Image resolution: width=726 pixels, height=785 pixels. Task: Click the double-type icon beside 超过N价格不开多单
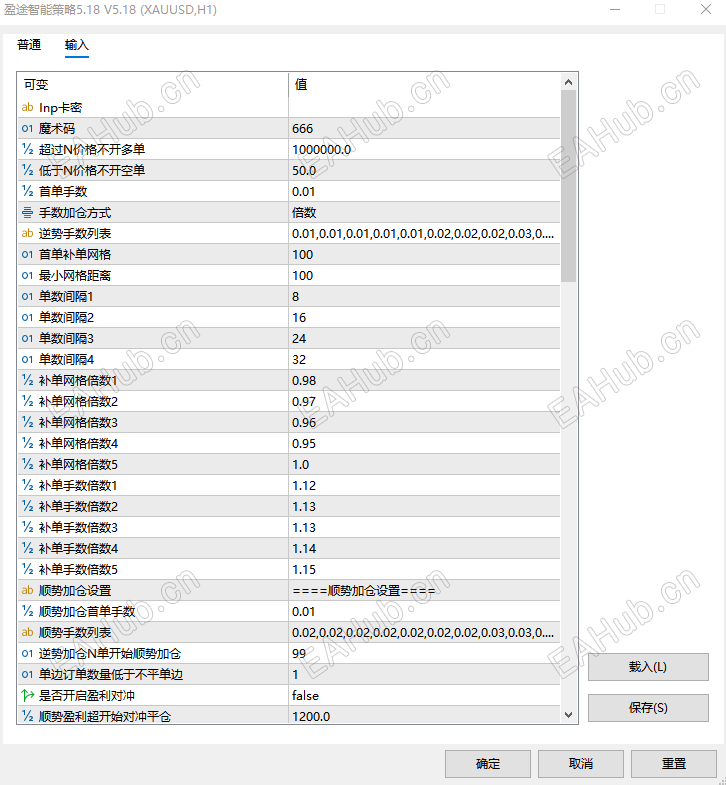pos(28,150)
